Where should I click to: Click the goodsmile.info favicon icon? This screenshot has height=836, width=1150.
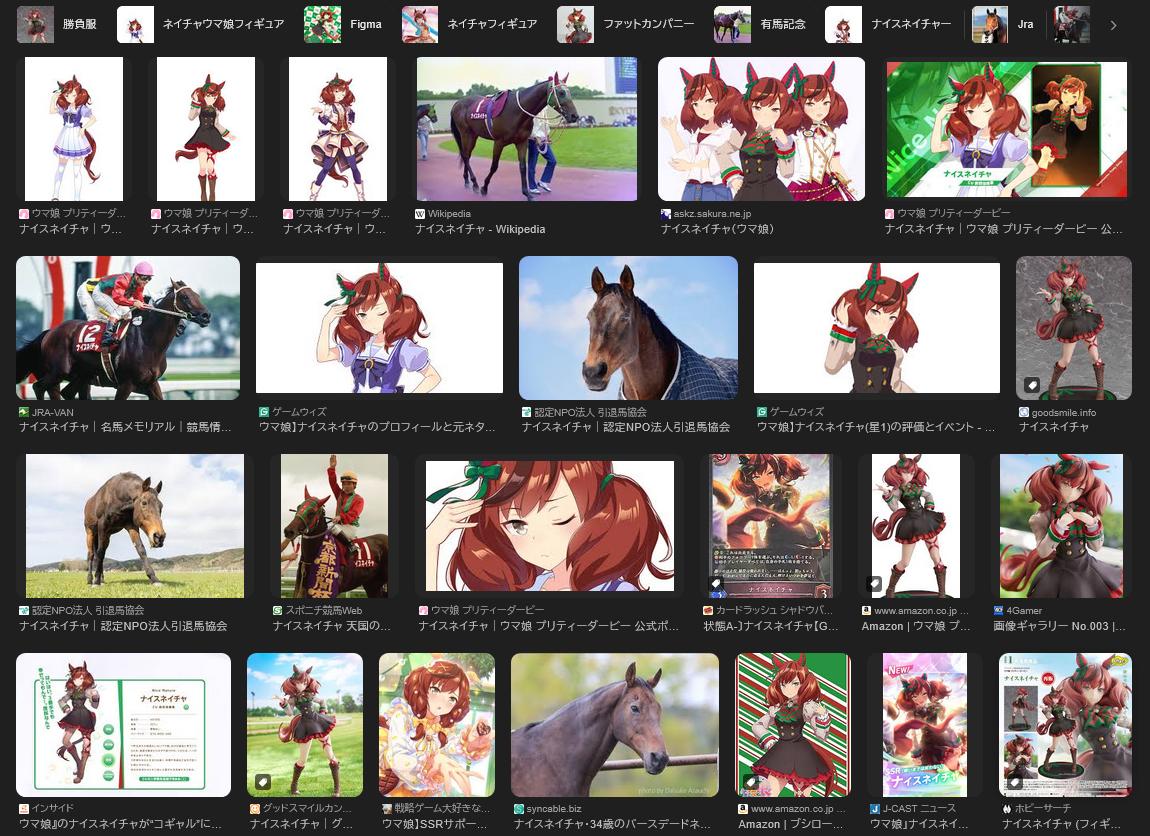tap(1024, 412)
